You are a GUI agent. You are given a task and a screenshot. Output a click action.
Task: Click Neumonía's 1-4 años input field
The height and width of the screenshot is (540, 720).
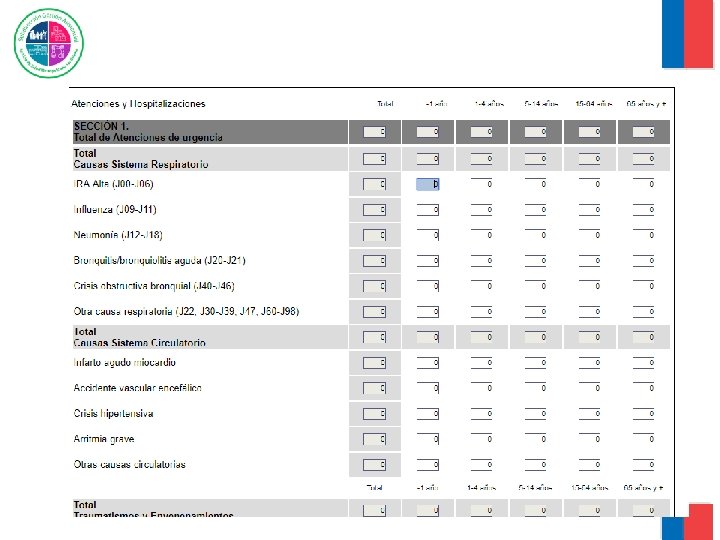(x=482, y=235)
